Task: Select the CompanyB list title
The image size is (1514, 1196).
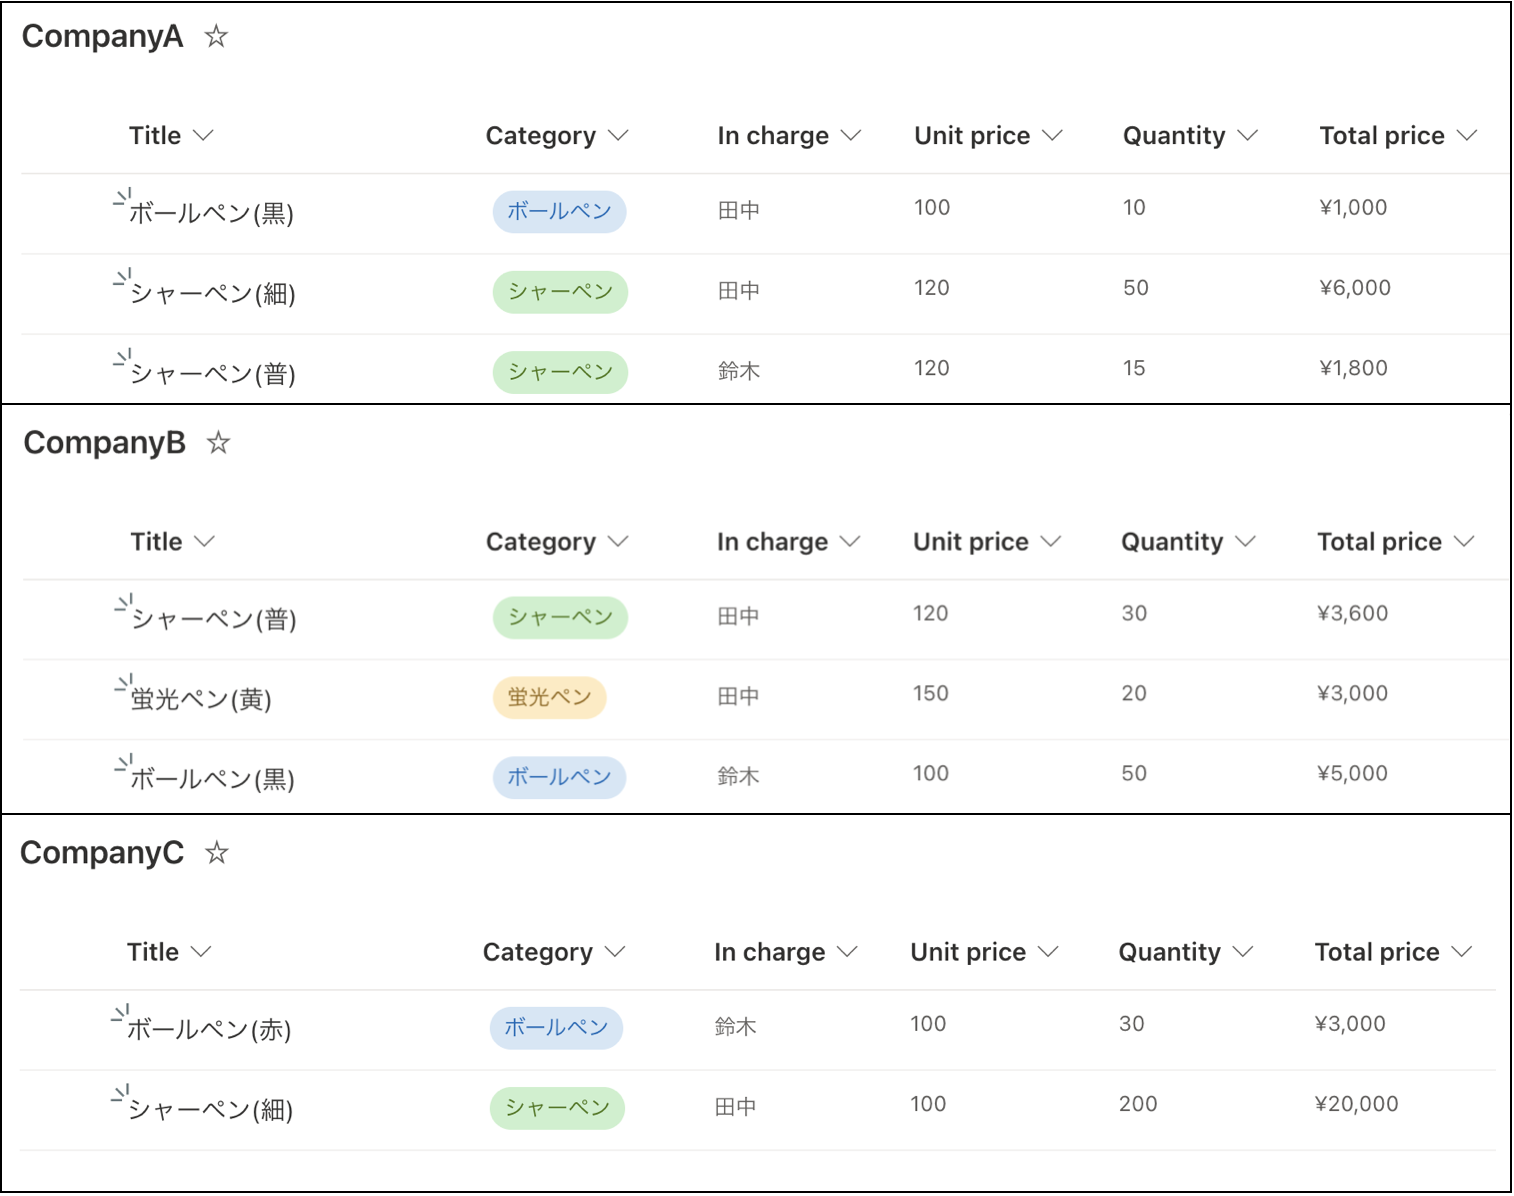Action: (104, 443)
